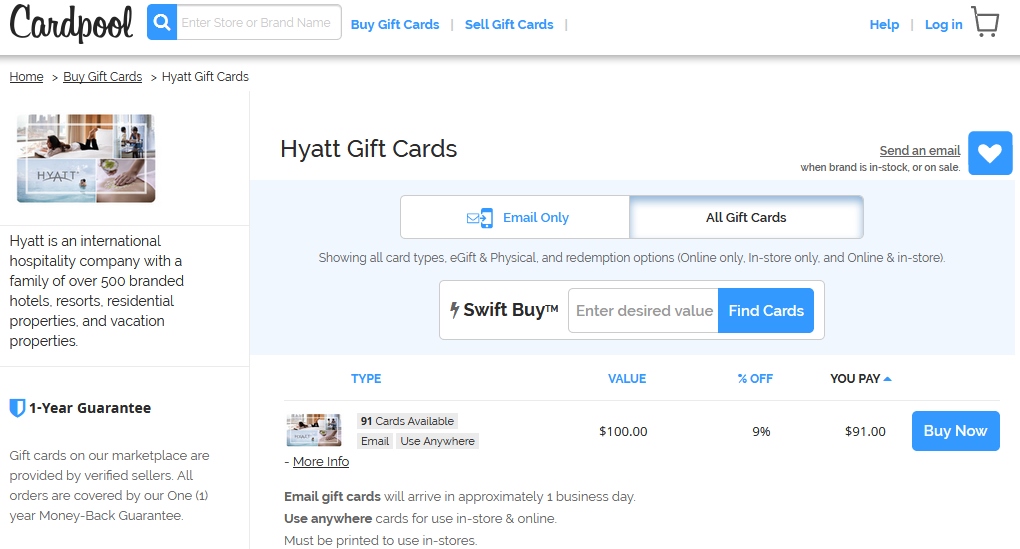Click the small Hyatt card thumbnail in listing
The image size is (1020, 549).
point(314,430)
